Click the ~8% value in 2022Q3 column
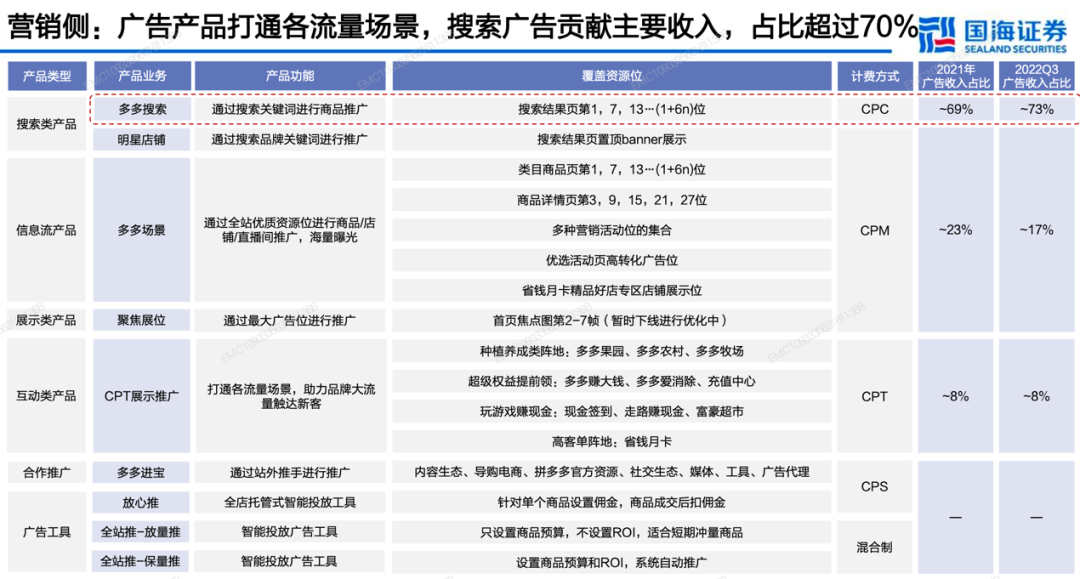Image resolution: width=1080 pixels, height=579 pixels. tap(1036, 396)
